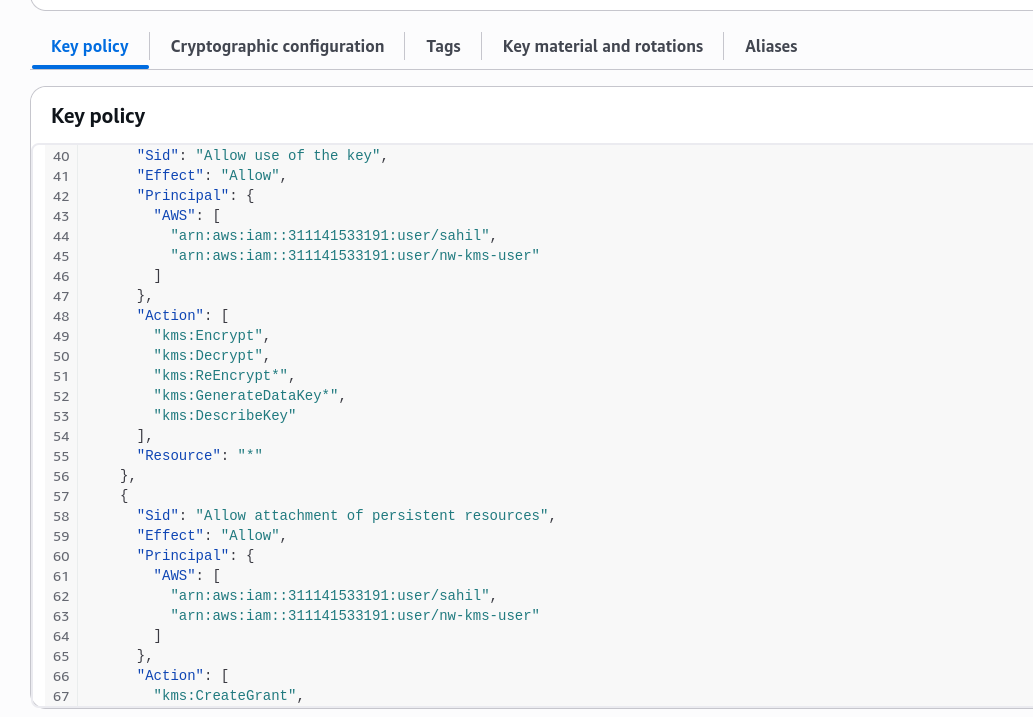Click the "kms:DescribeKey" action string
The width and height of the screenshot is (1033, 717).
click(x=225, y=416)
